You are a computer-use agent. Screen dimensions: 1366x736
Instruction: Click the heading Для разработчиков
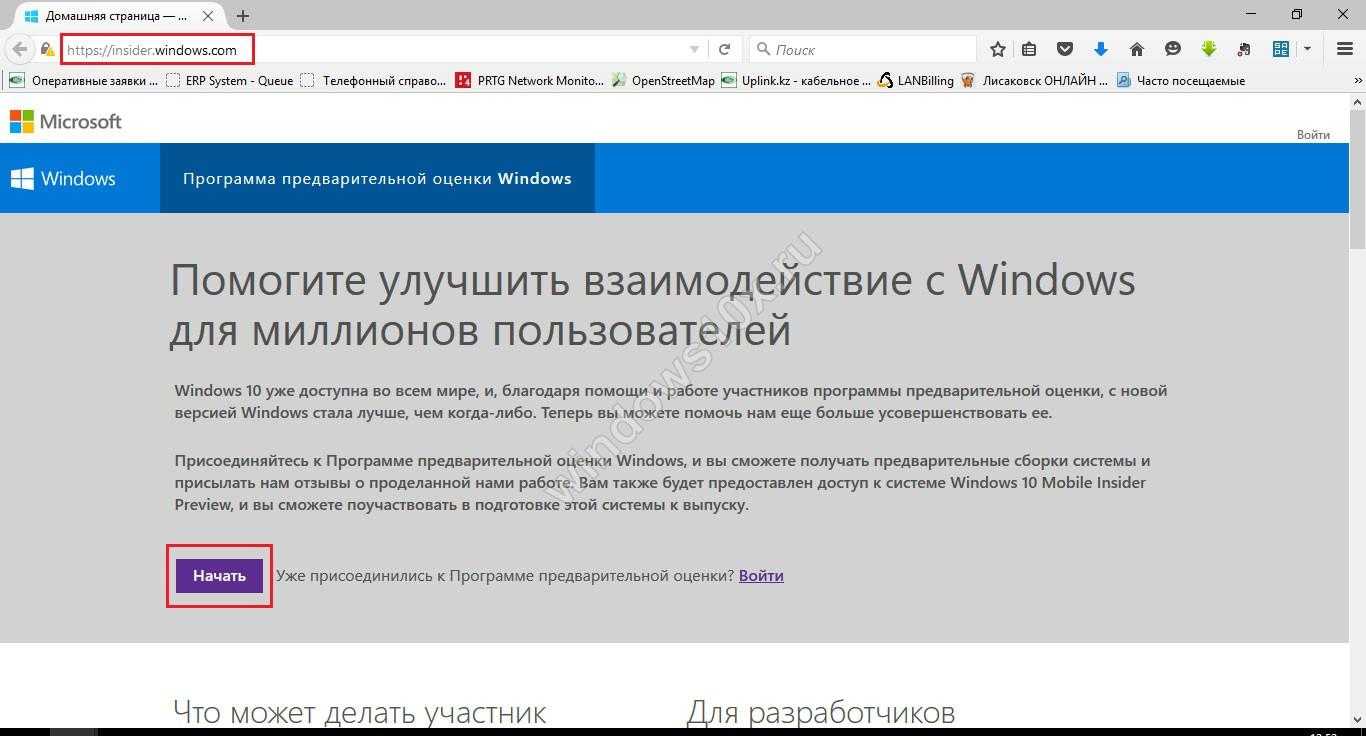click(x=821, y=713)
